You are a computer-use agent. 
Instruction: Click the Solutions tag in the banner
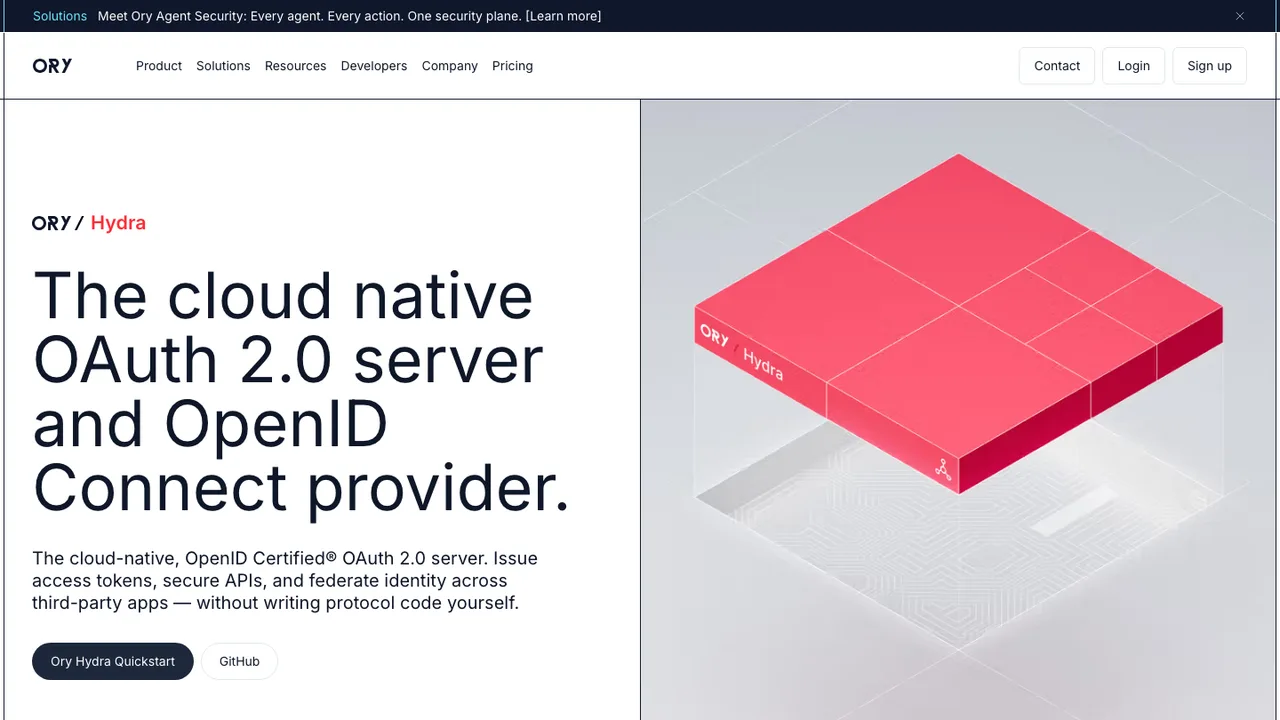coord(60,16)
